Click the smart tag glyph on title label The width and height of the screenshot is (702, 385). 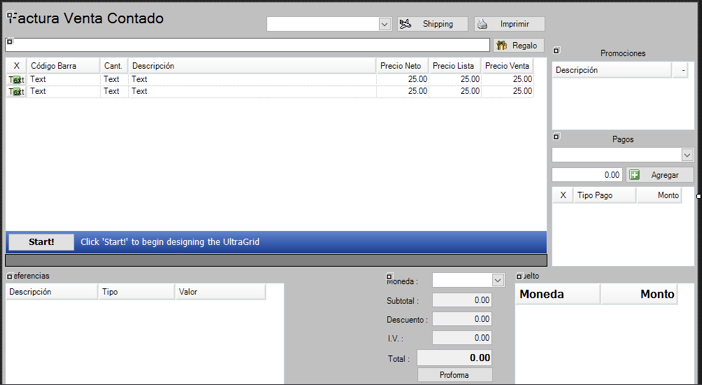10,16
